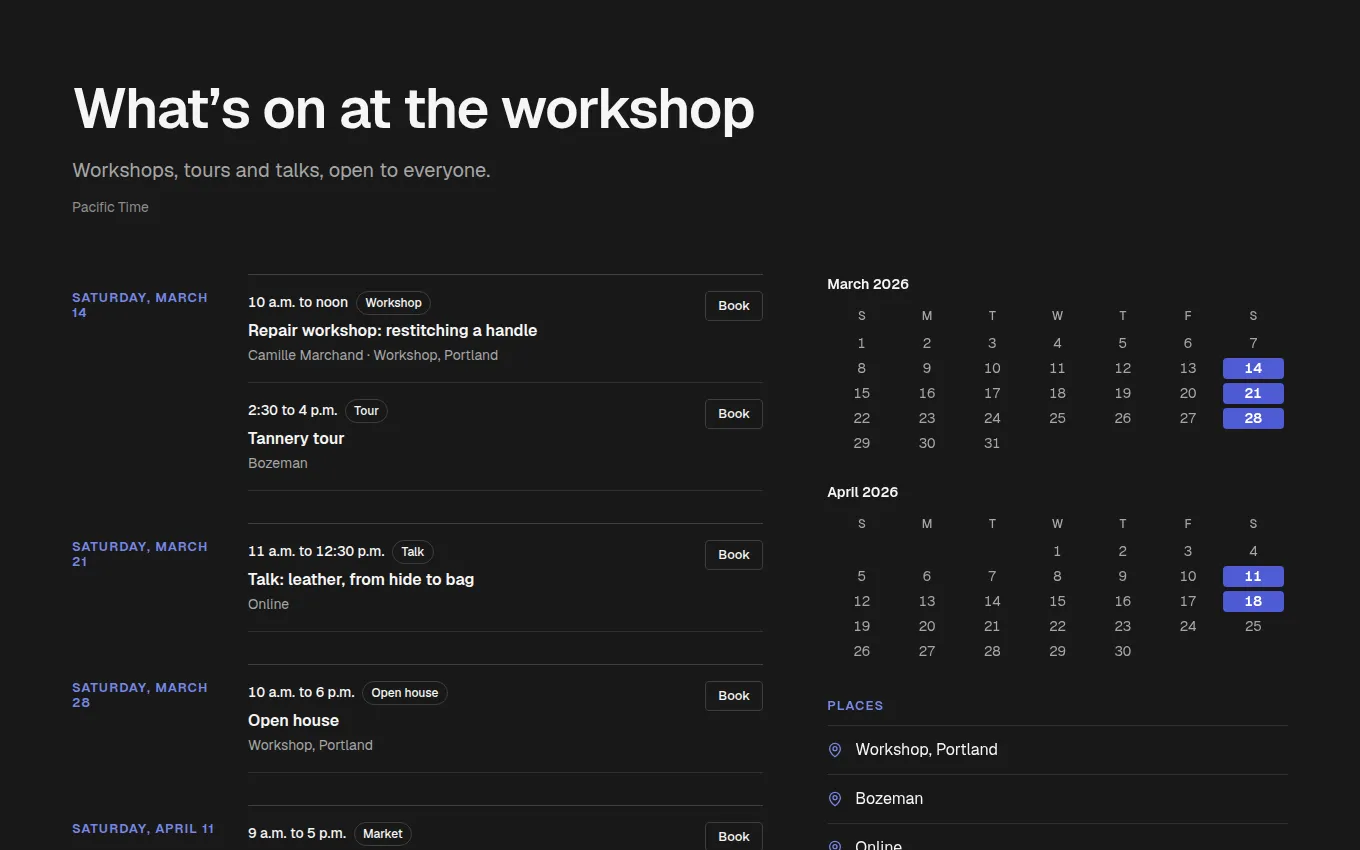Screen dimensions: 1360x850
Task: Select highlighted March 21 in the calendar
Action: (x=1253, y=393)
